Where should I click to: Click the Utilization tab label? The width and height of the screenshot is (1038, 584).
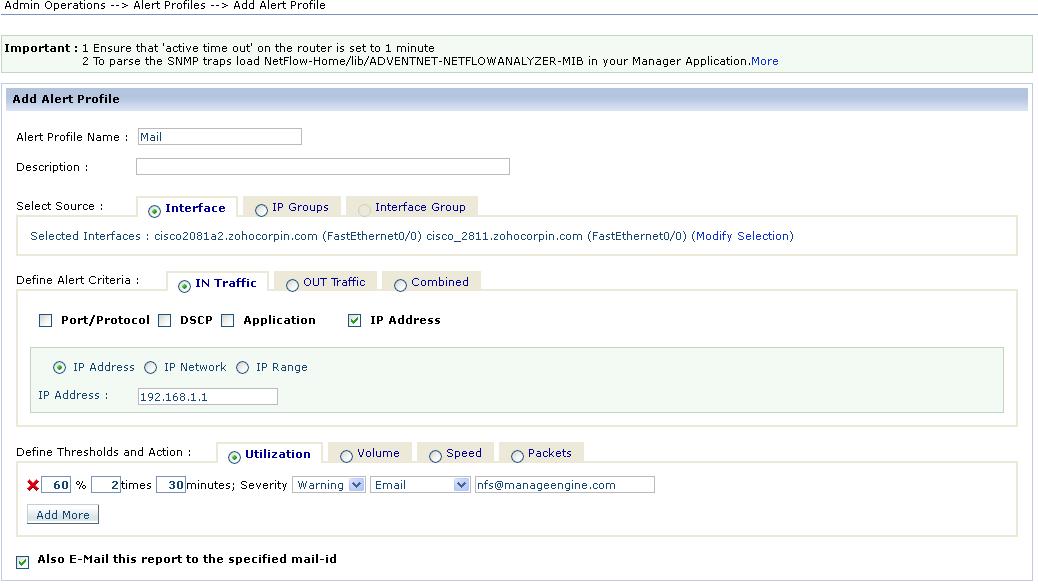(278, 454)
